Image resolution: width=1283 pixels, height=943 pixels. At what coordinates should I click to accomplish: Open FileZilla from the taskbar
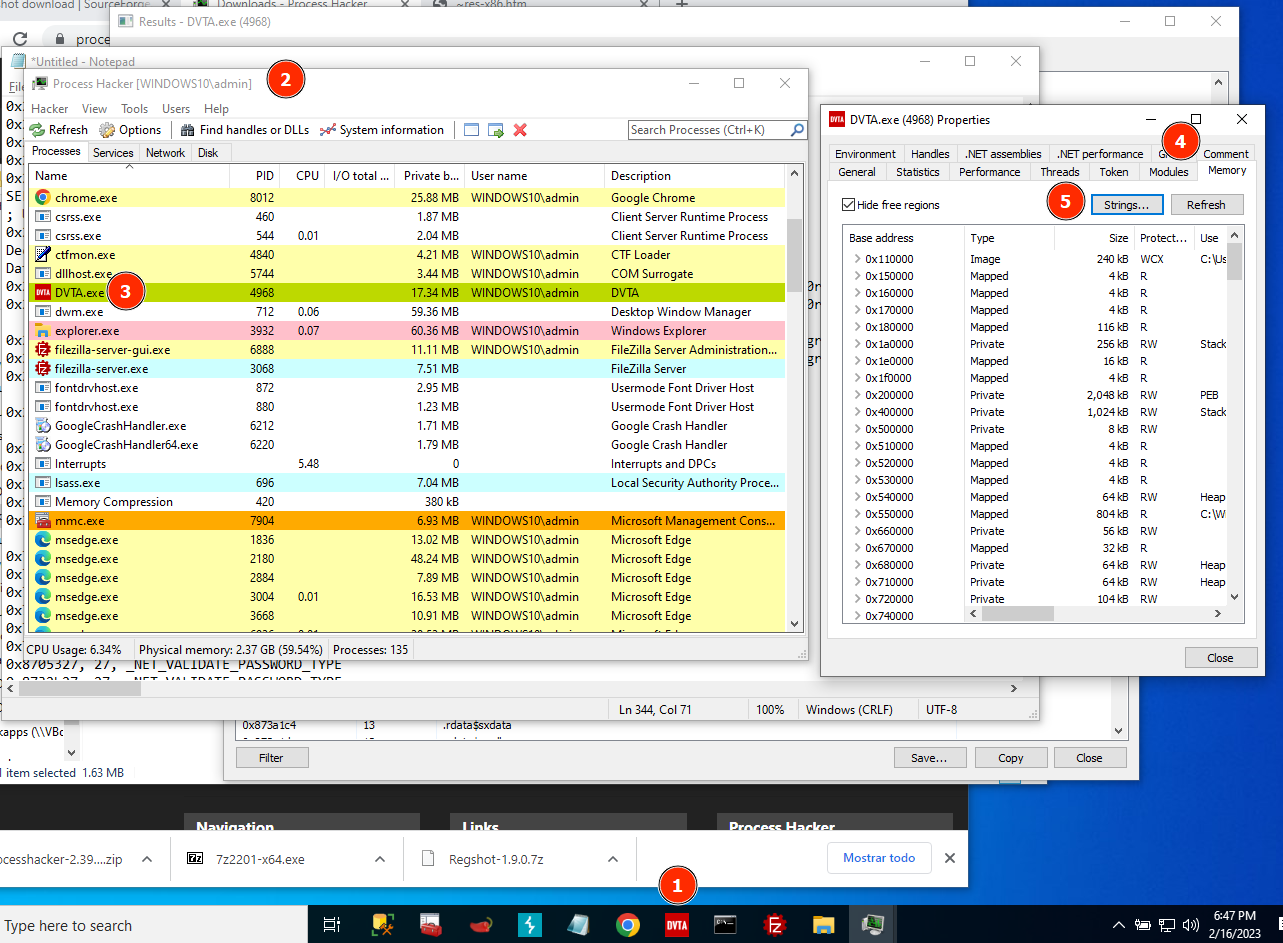[775, 925]
